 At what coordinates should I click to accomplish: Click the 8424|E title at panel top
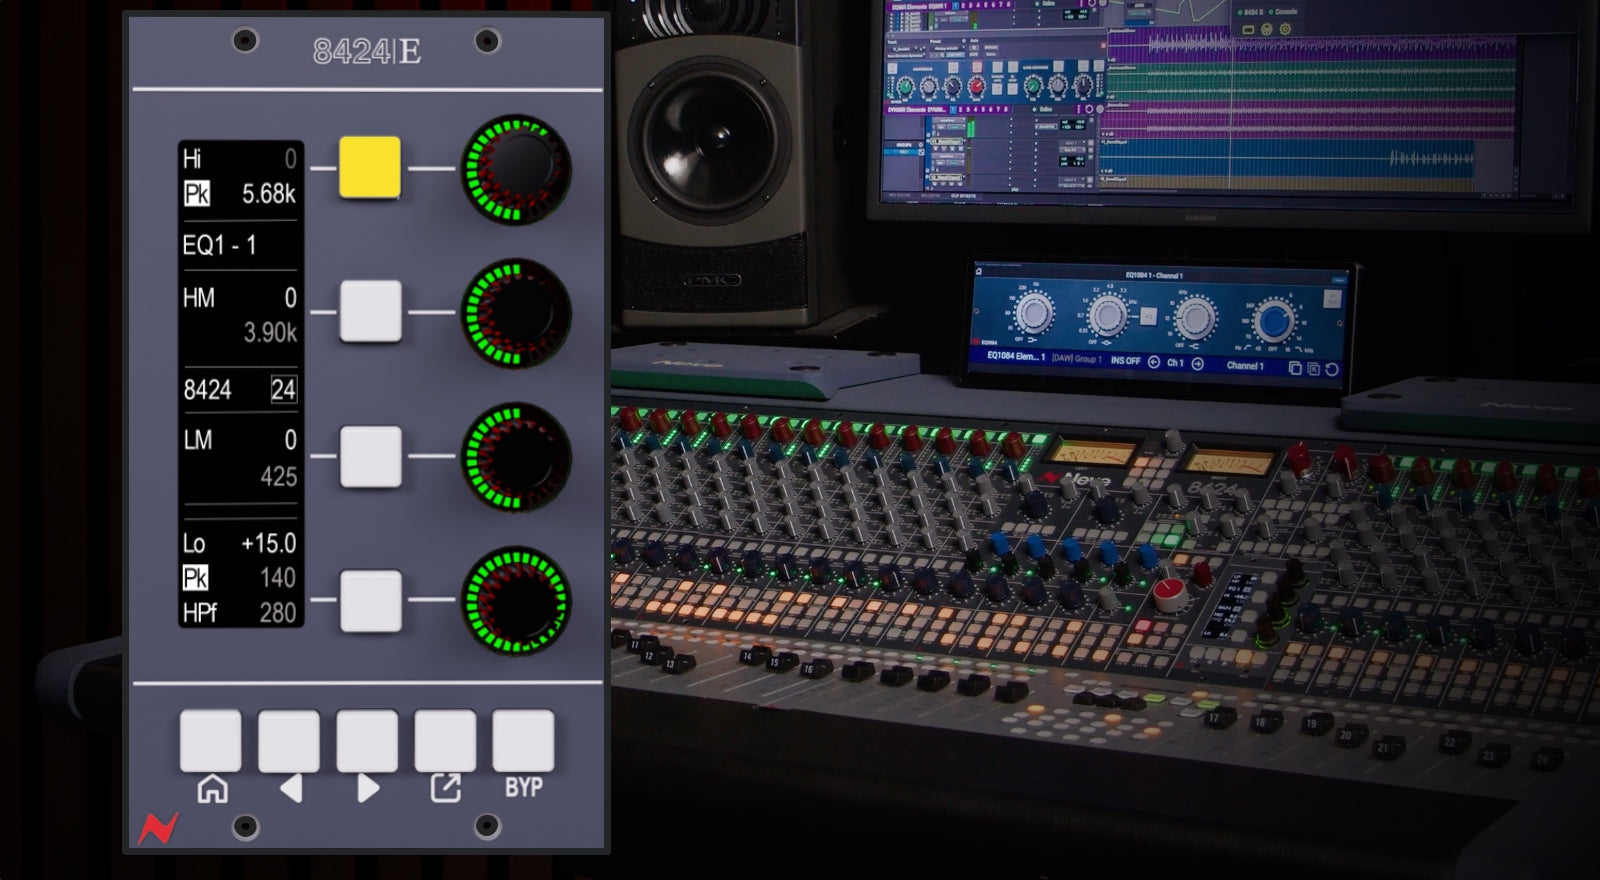(367, 51)
